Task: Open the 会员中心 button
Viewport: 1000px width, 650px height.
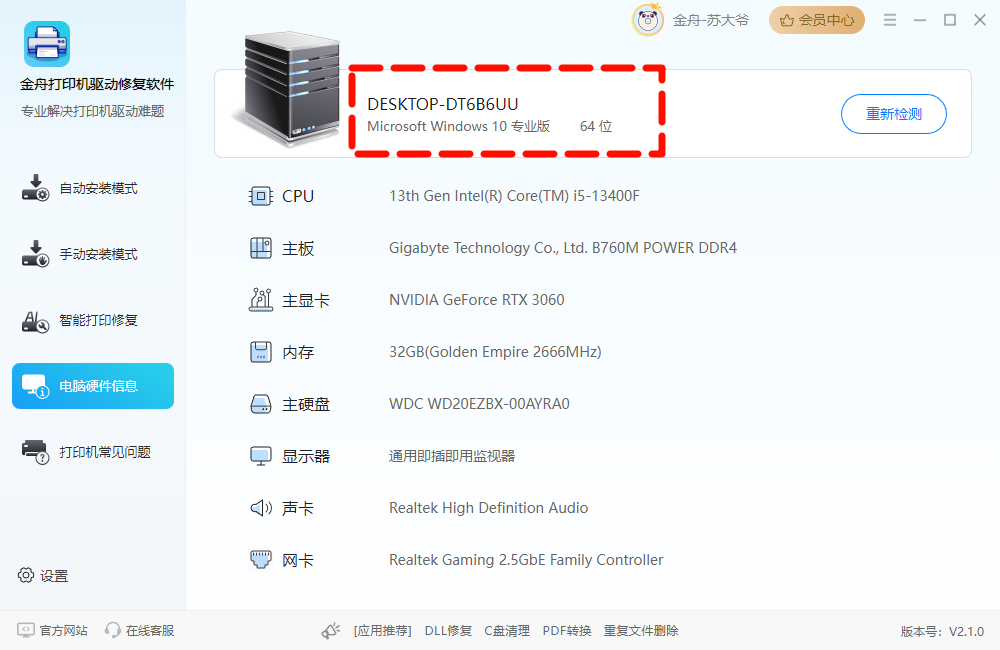Action: pos(817,20)
